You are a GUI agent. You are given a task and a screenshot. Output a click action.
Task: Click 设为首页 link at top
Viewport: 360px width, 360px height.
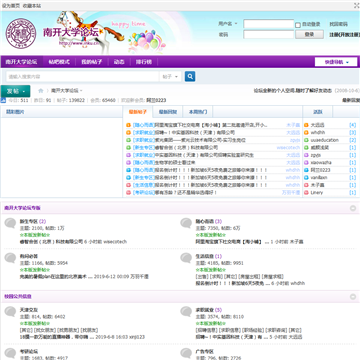point(11,6)
